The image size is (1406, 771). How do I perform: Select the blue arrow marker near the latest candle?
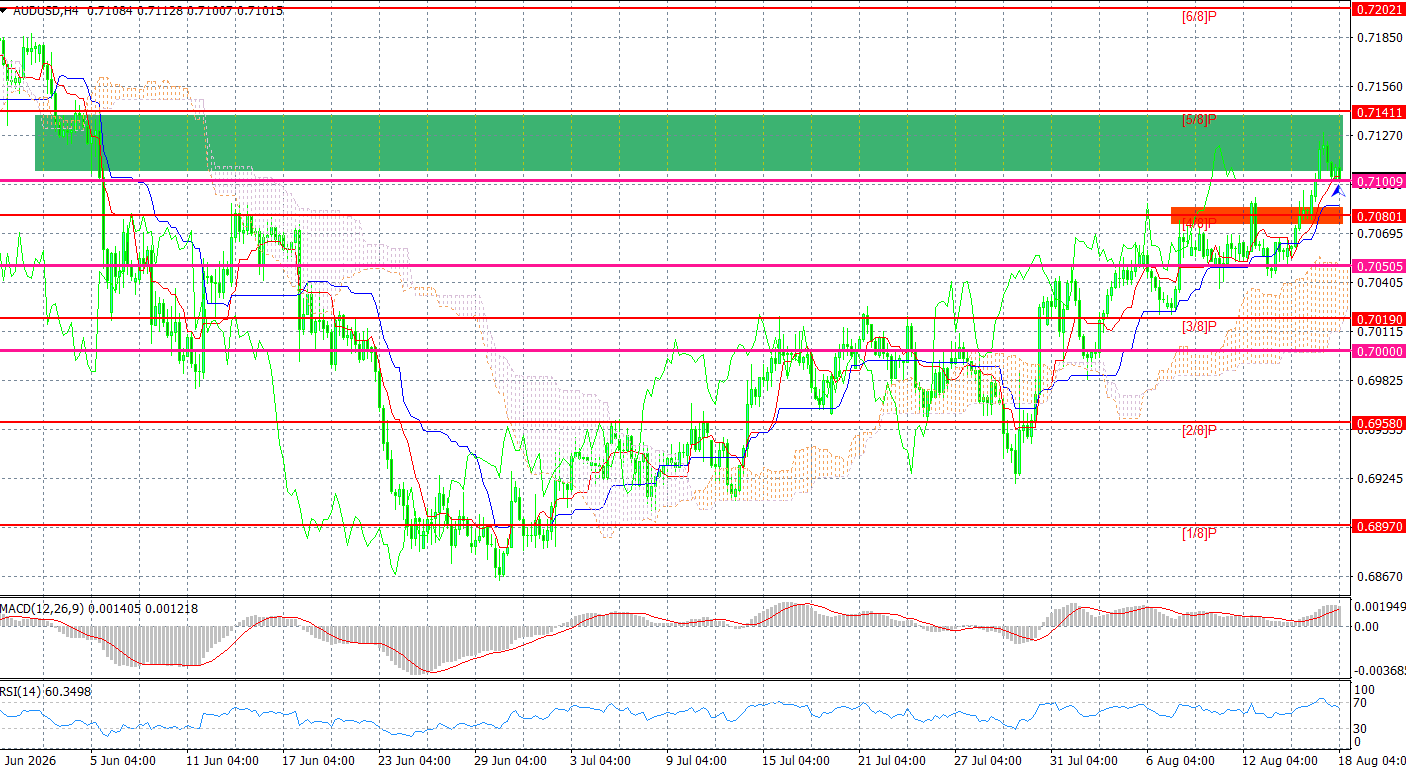1337,190
